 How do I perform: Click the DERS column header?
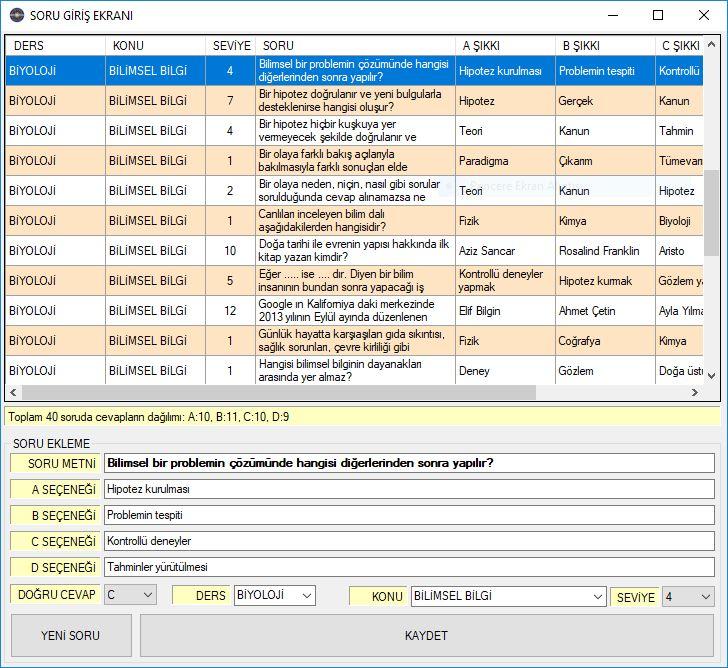(54, 46)
